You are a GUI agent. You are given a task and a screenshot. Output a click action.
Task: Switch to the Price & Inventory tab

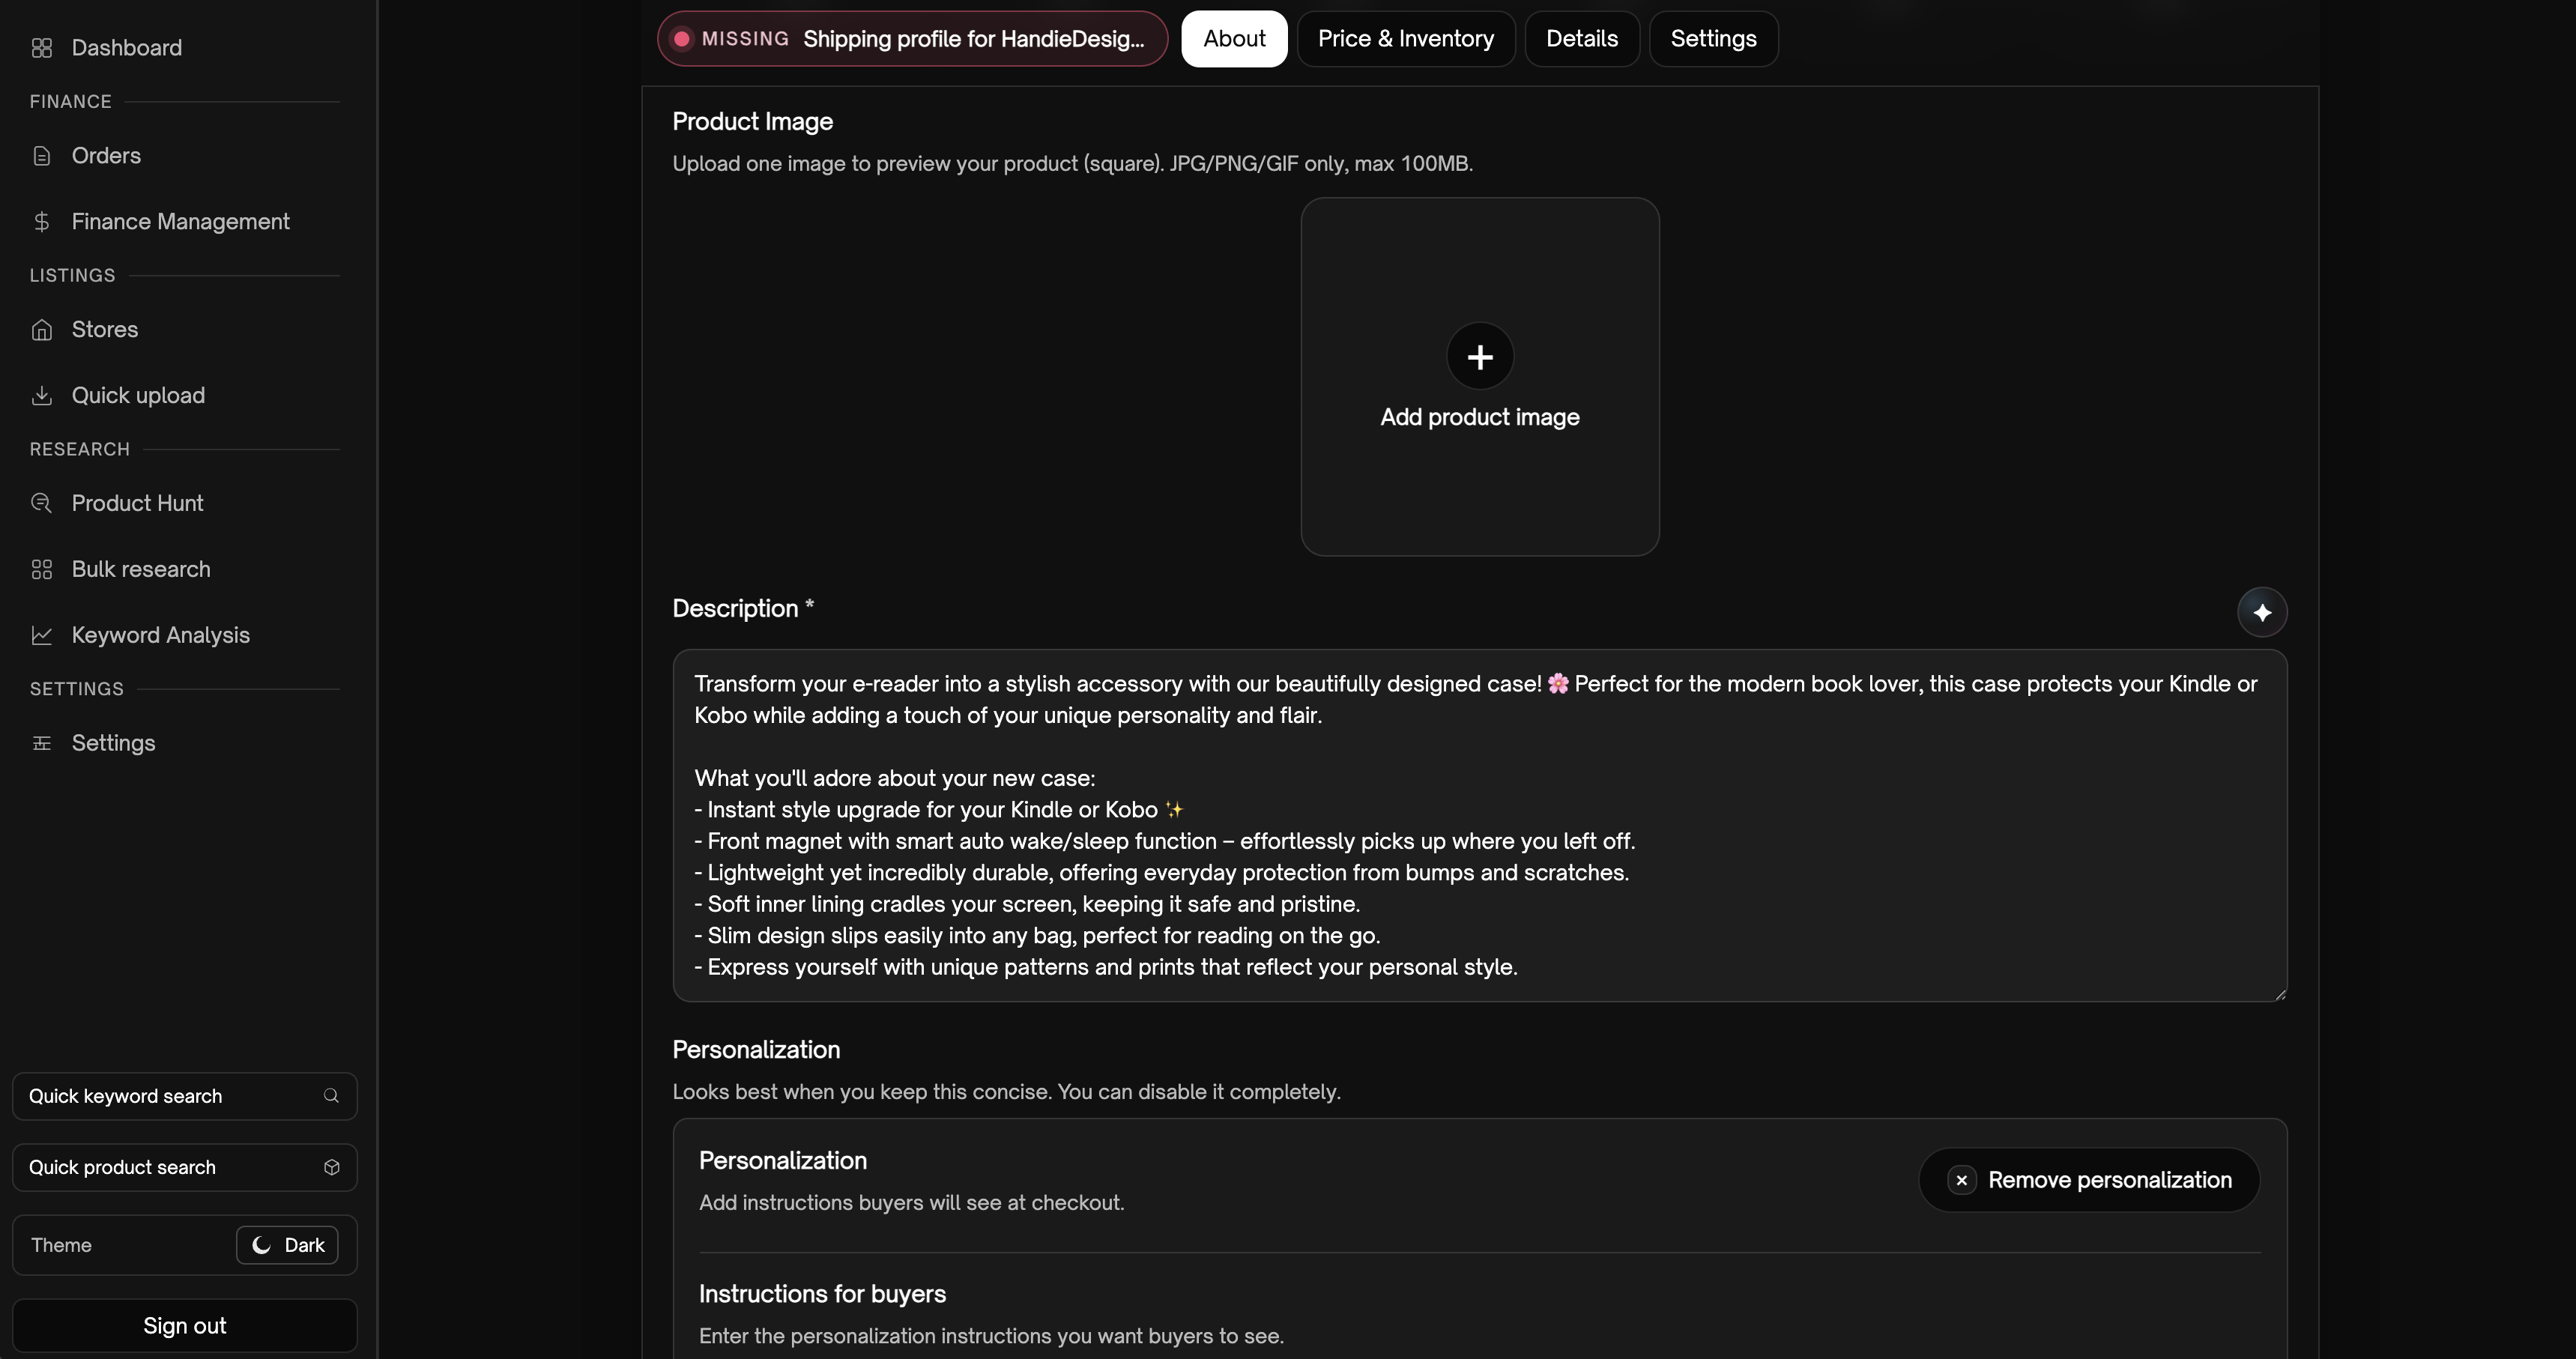tap(1405, 39)
